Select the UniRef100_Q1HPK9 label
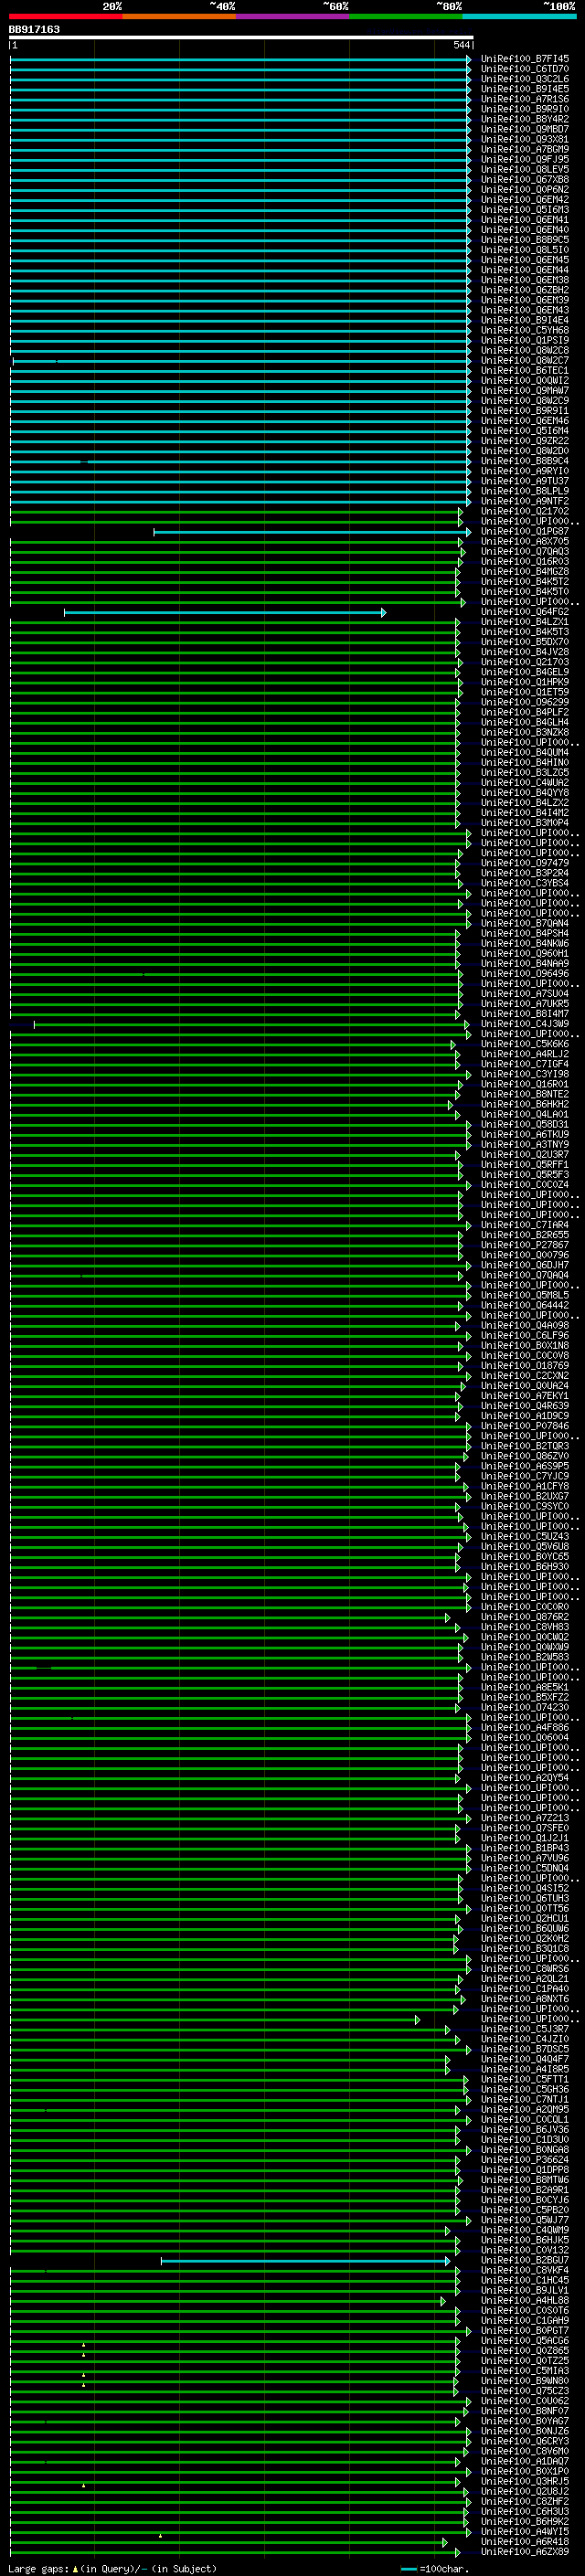 pyautogui.click(x=525, y=682)
